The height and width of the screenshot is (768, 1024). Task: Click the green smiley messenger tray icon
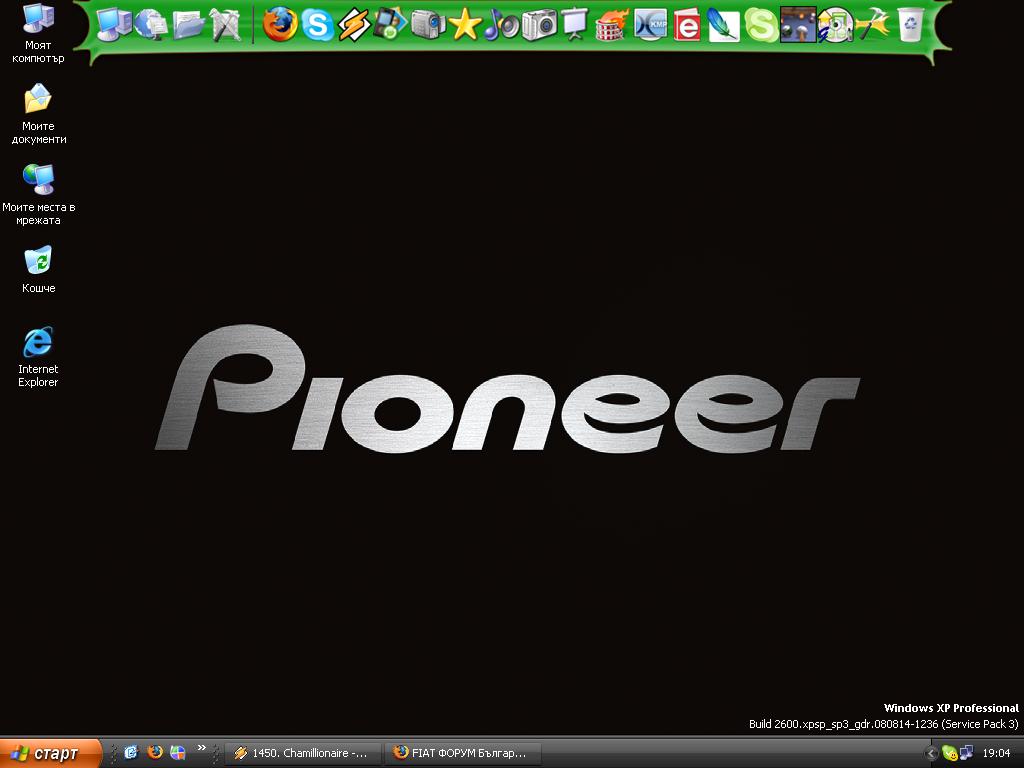950,753
